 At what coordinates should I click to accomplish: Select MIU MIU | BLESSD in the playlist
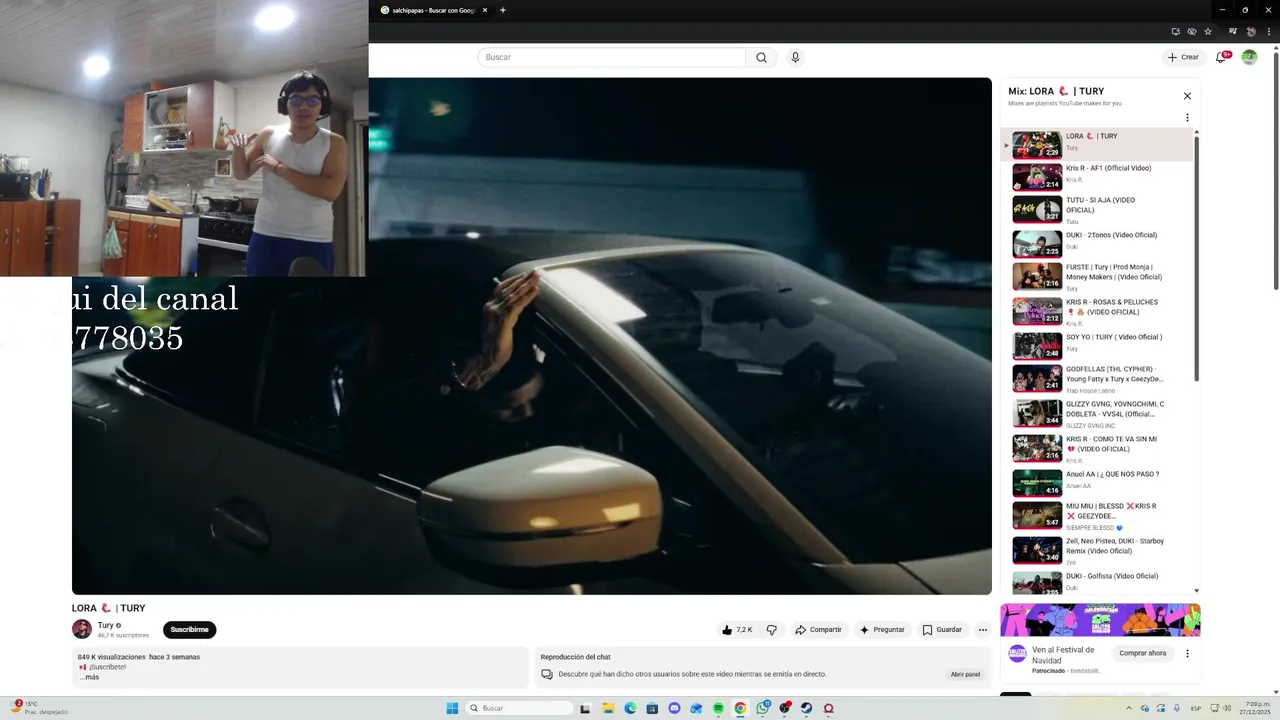pyautogui.click(x=1098, y=516)
